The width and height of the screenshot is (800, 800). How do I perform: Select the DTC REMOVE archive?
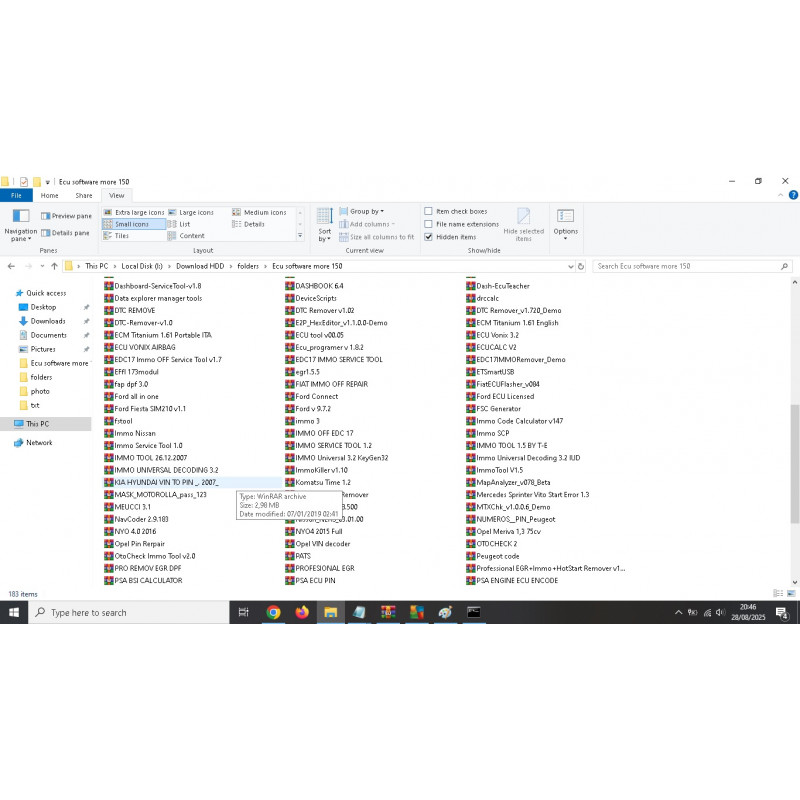point(130,310)
